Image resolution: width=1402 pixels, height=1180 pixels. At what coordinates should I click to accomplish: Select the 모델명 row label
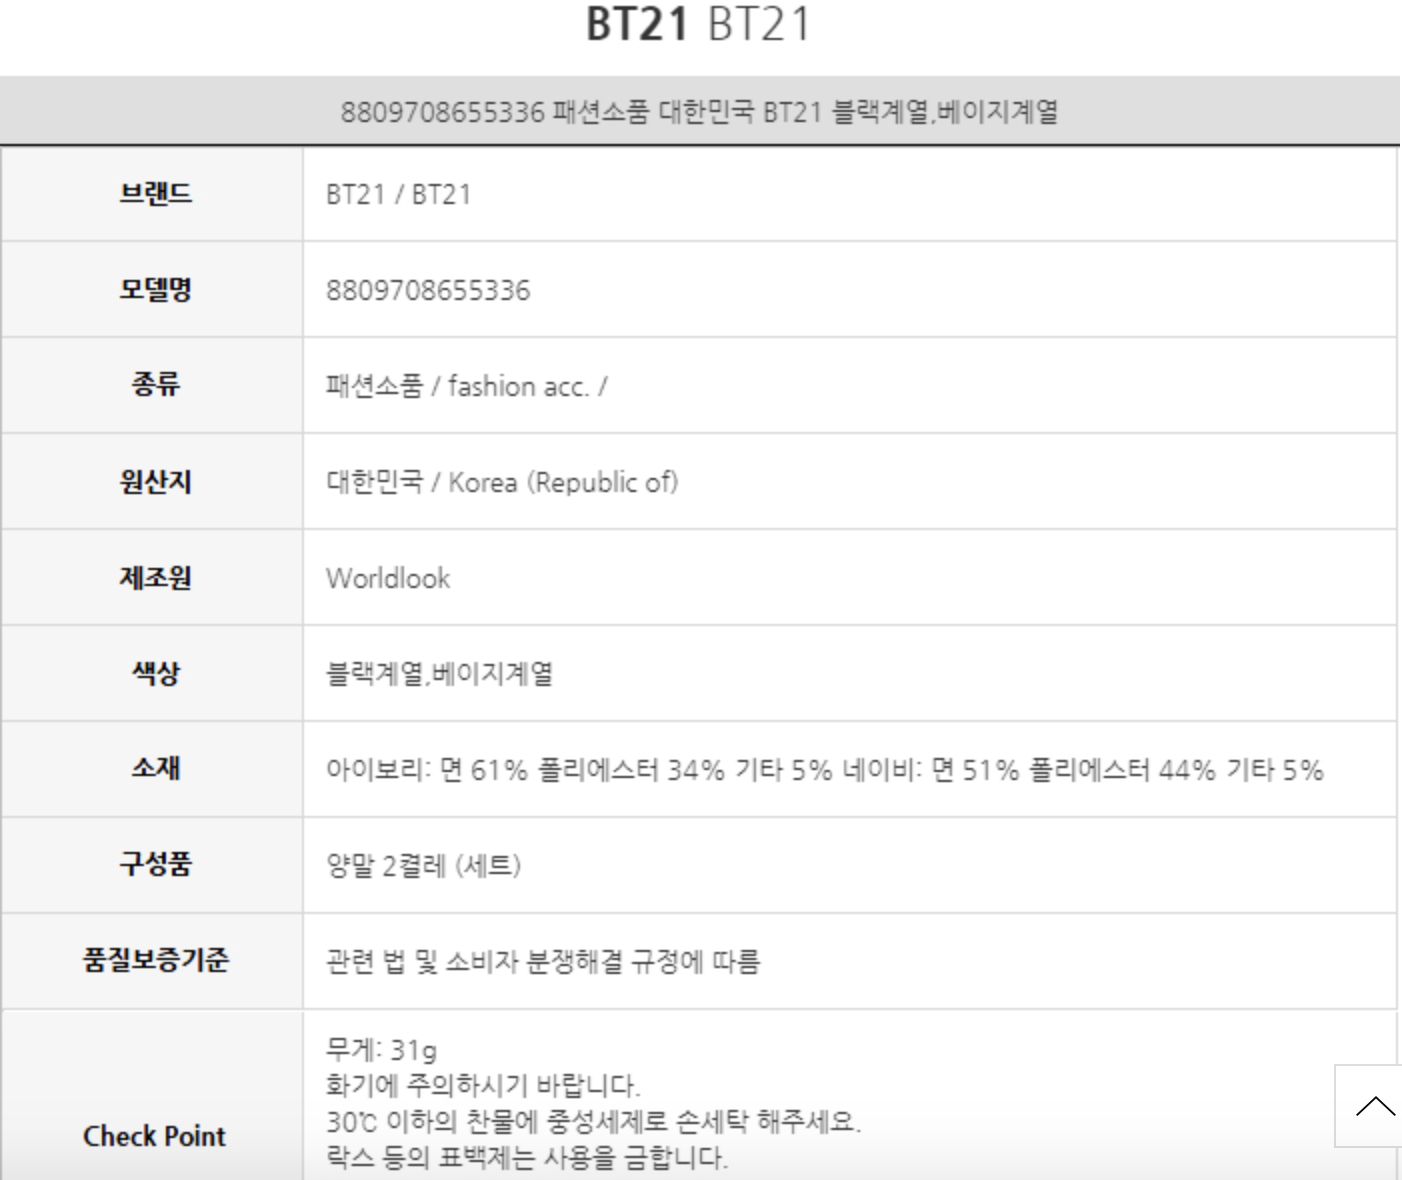pos(155,290)
